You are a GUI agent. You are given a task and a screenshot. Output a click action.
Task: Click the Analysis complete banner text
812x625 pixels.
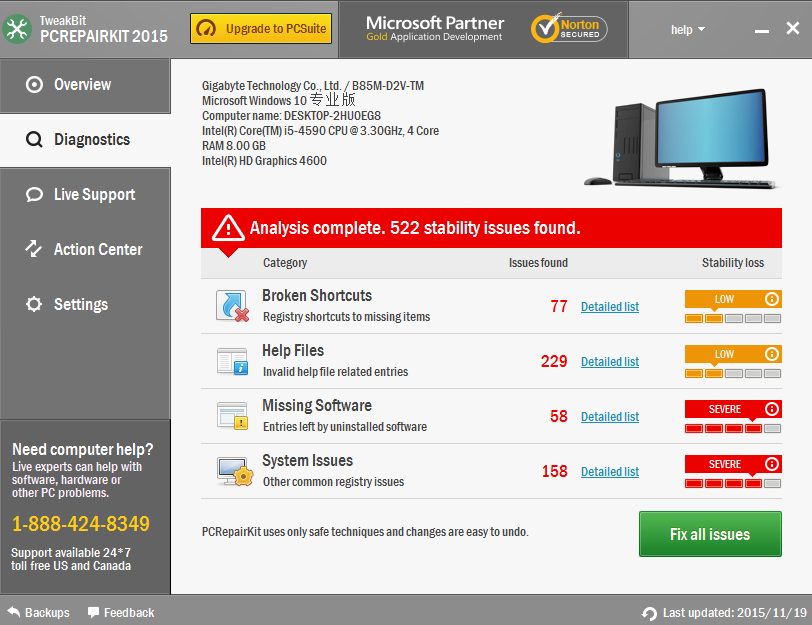coord(415,228)
